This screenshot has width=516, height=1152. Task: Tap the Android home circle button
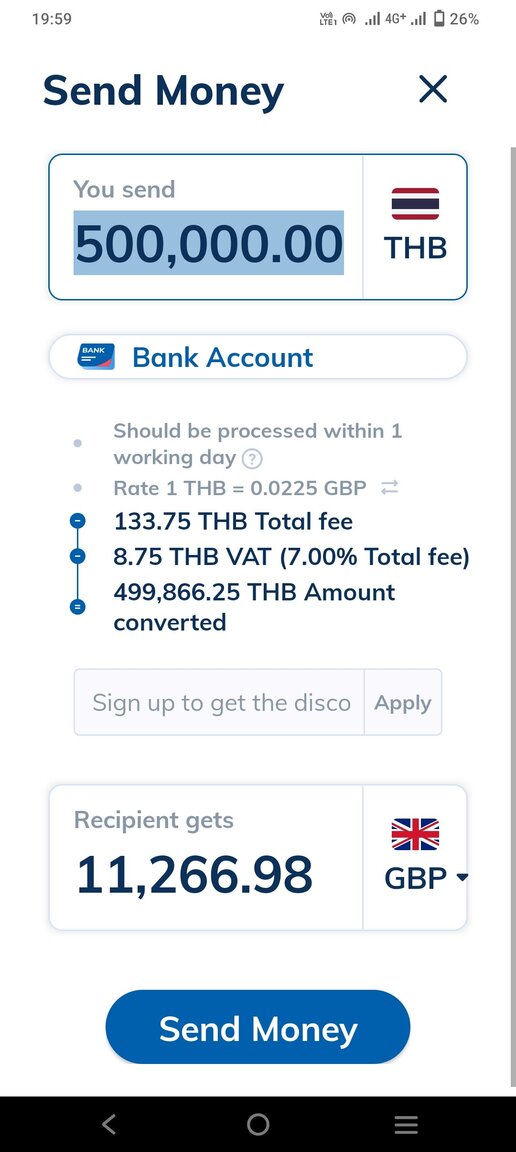[258, 1124]
